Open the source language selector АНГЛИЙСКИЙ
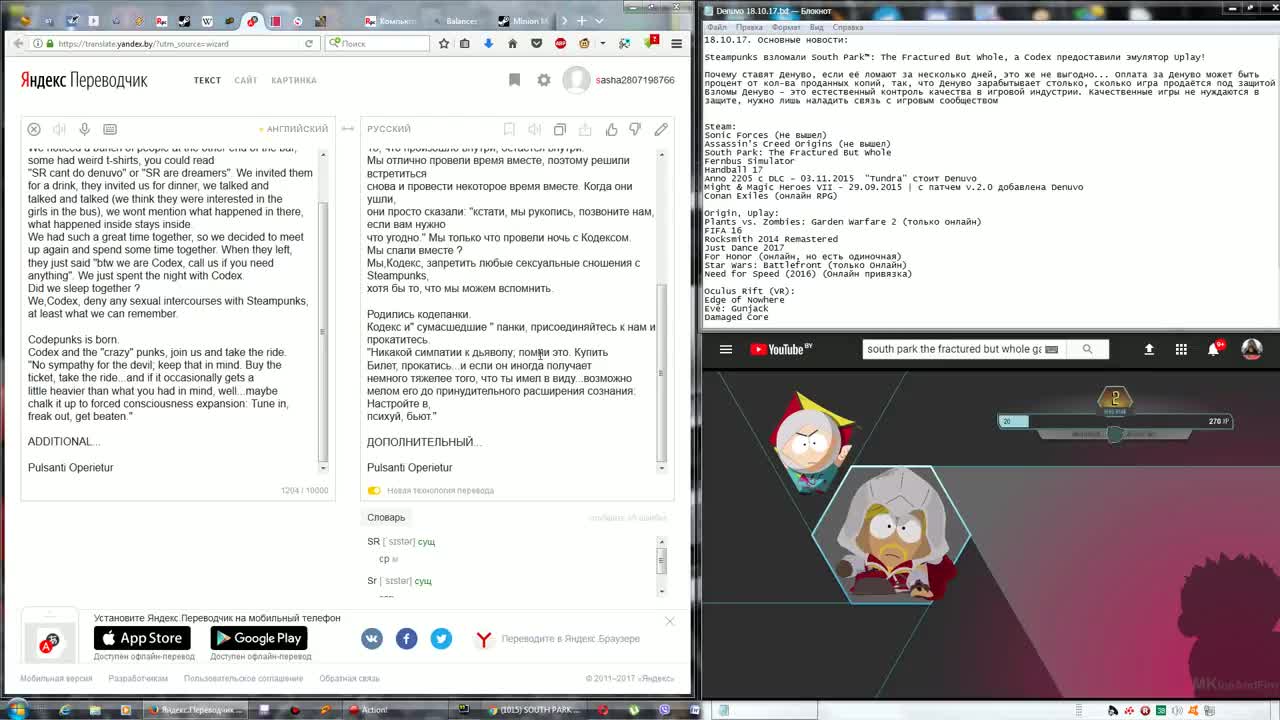This screenshot has width=1280, height=720. (297, 129)
